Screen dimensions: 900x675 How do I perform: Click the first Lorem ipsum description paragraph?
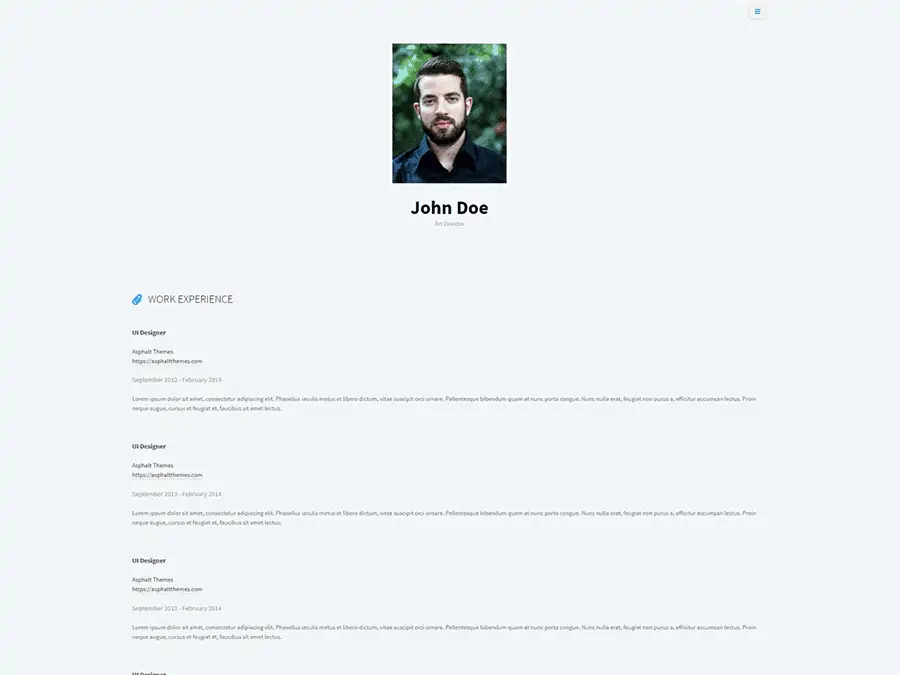point(444,404)
